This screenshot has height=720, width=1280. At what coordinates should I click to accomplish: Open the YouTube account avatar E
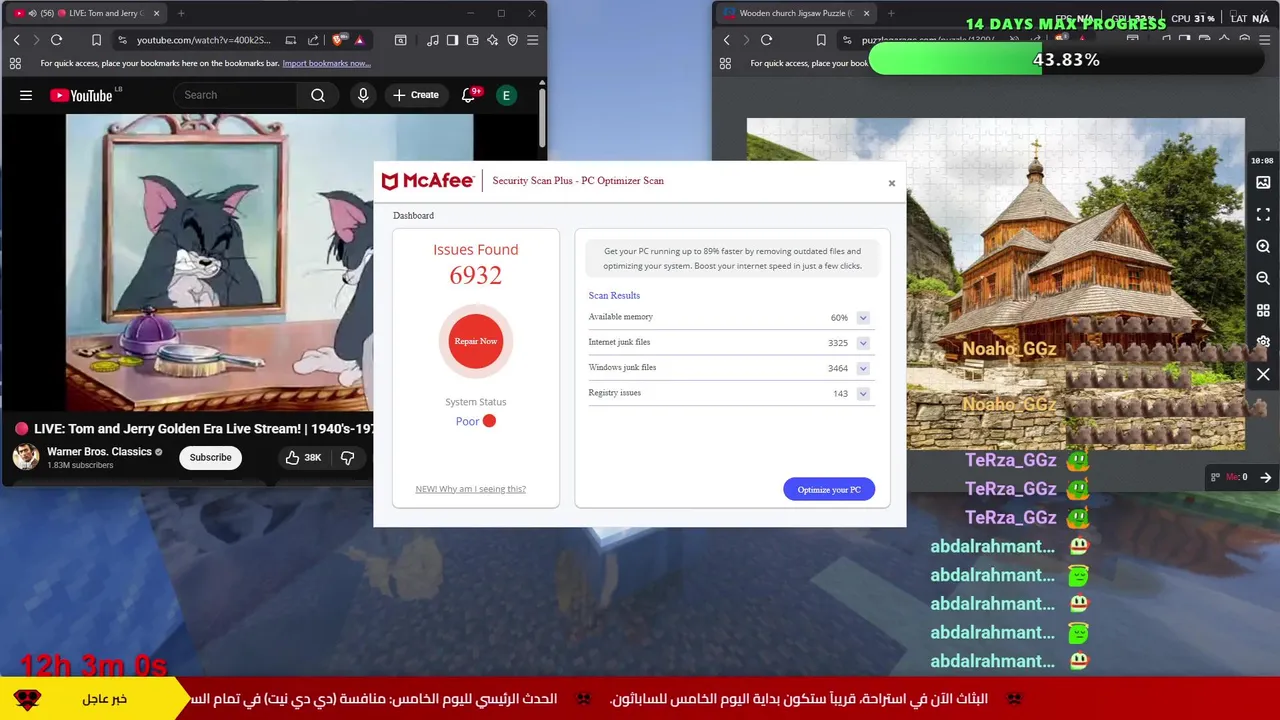[x=506, y=95]
